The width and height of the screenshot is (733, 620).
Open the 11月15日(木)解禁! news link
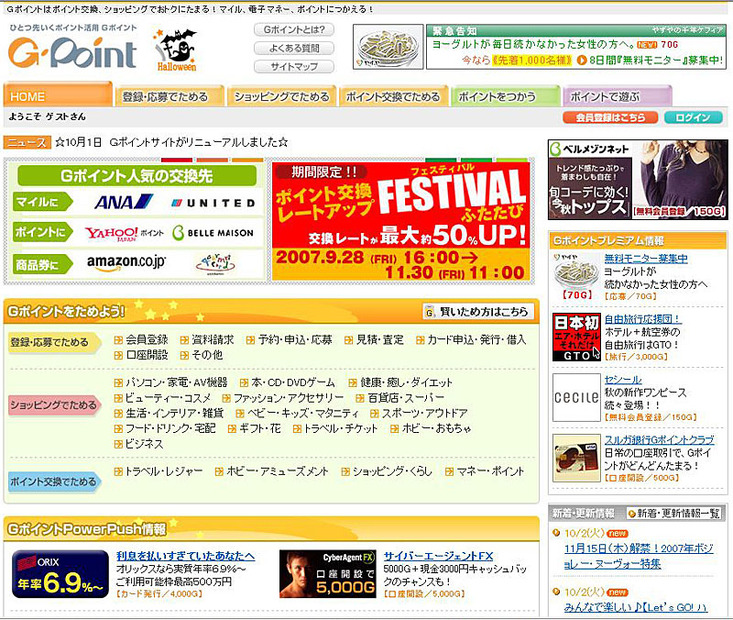tap(639, 556)
